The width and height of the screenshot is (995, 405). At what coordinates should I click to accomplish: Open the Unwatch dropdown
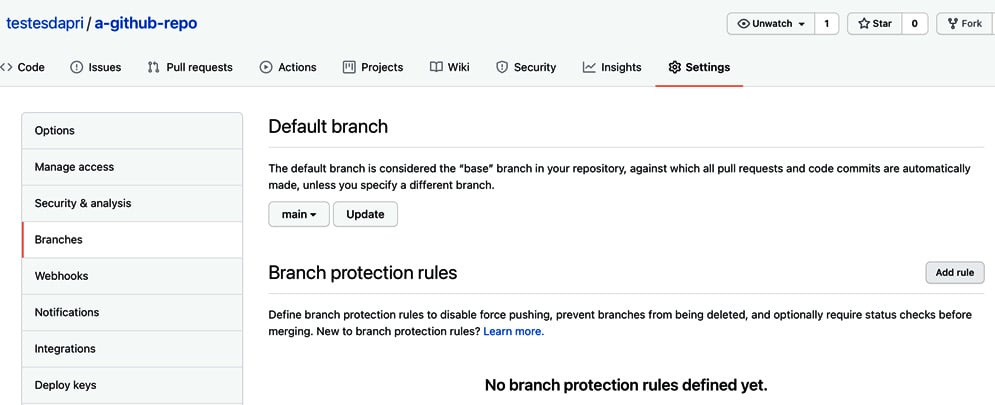[770, 23]
